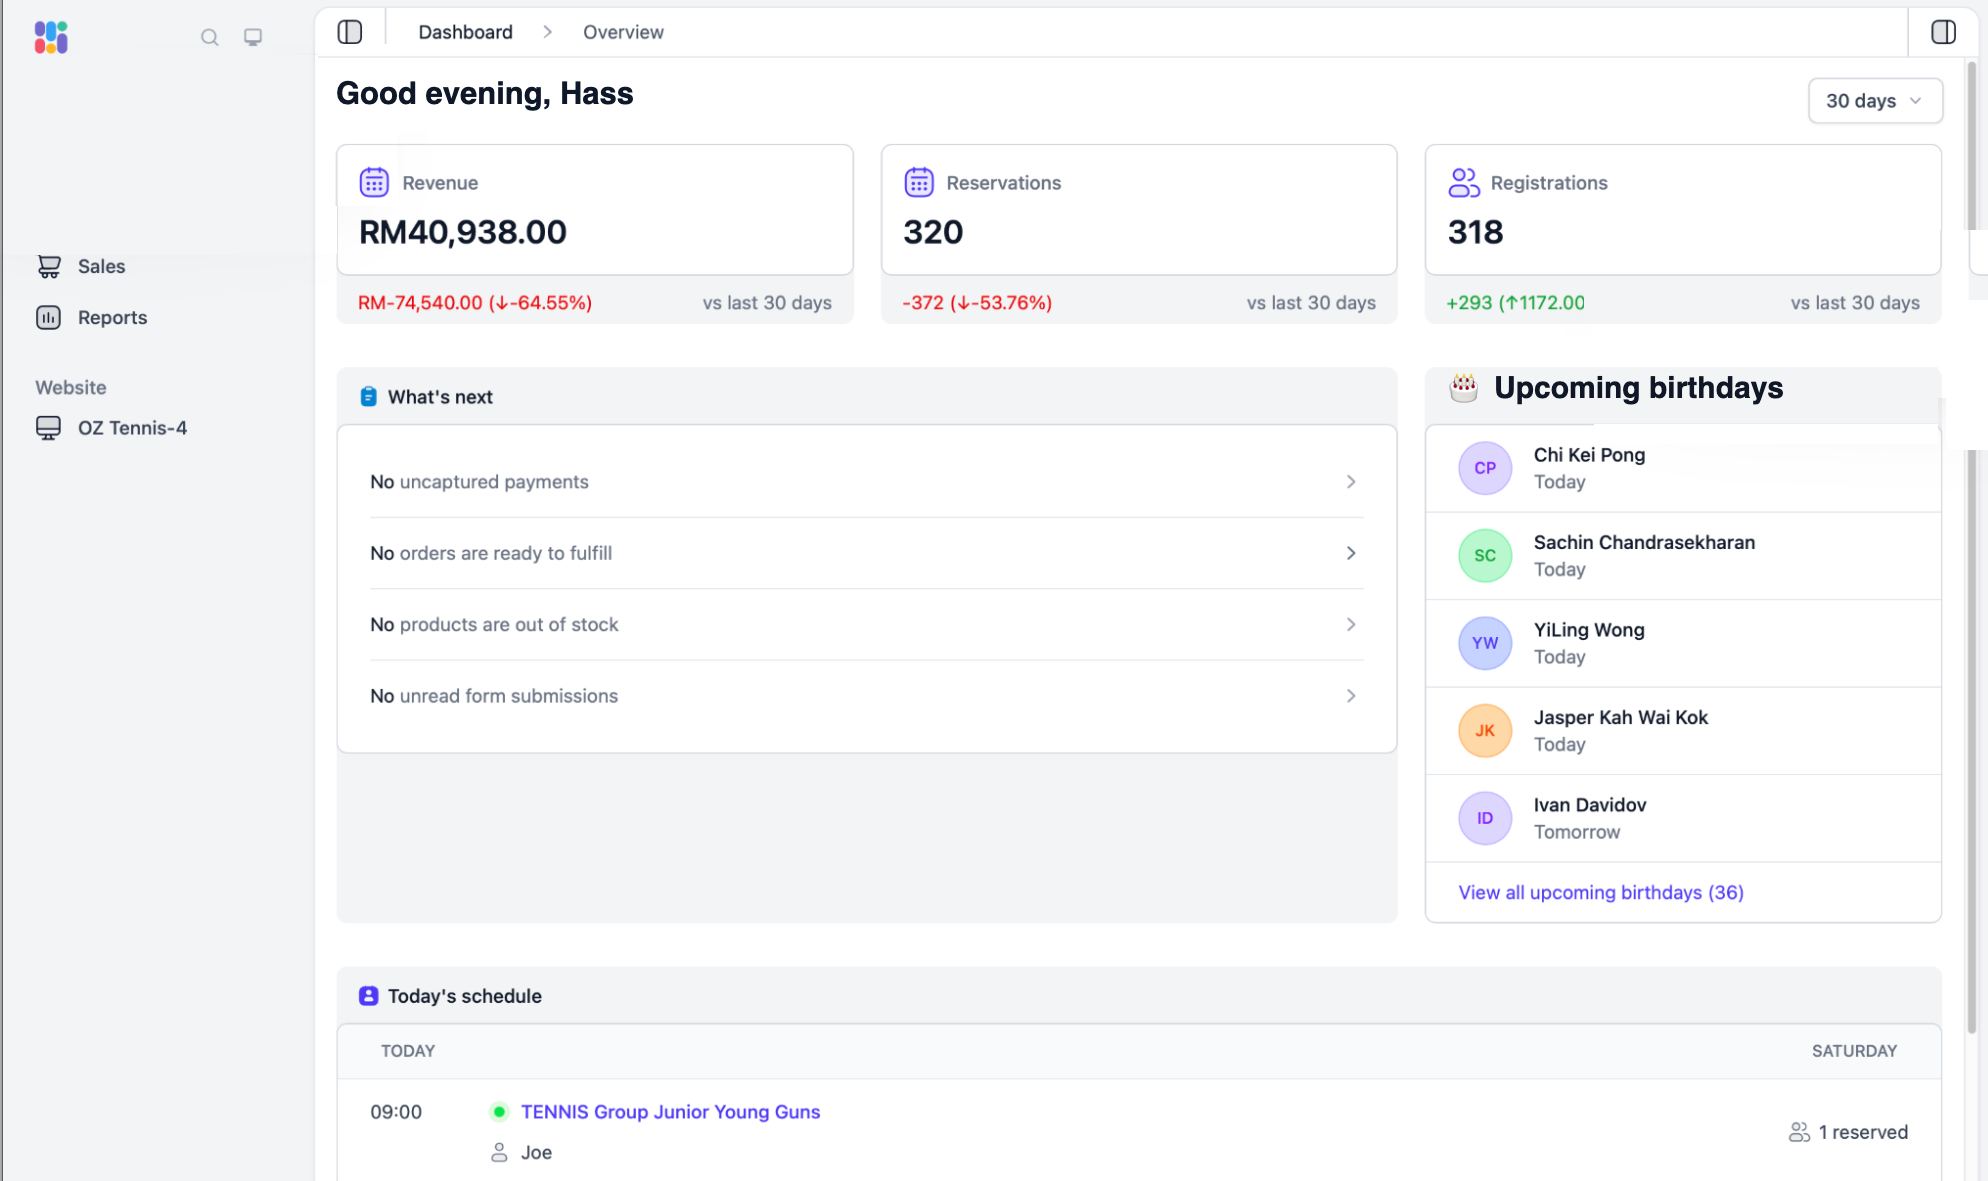Open Sales in the sidebar
The image size is (1988, 1181).
click(x=101, y=266)
